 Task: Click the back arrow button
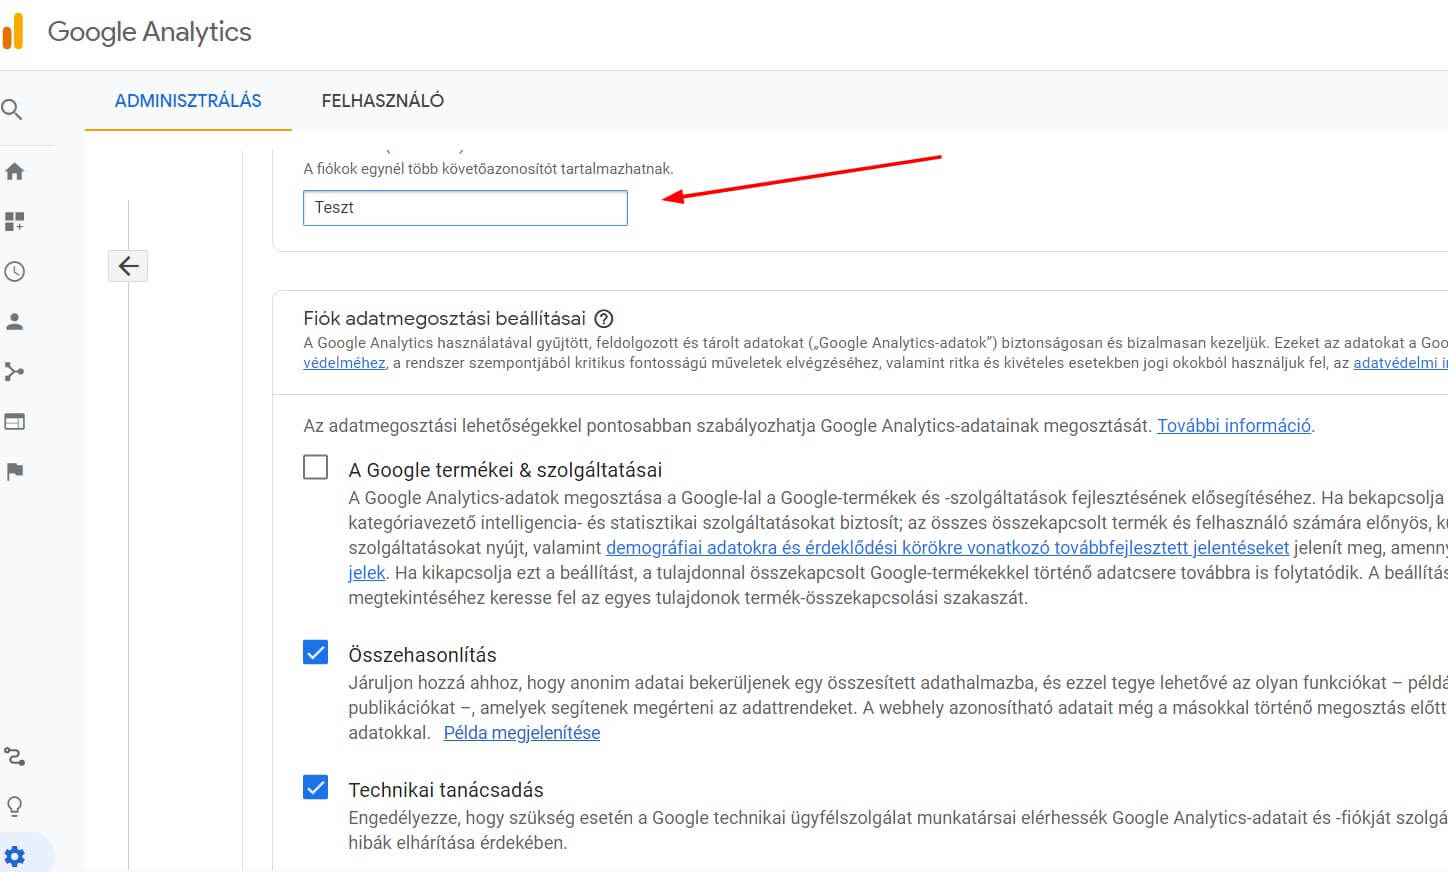(128, 266)
